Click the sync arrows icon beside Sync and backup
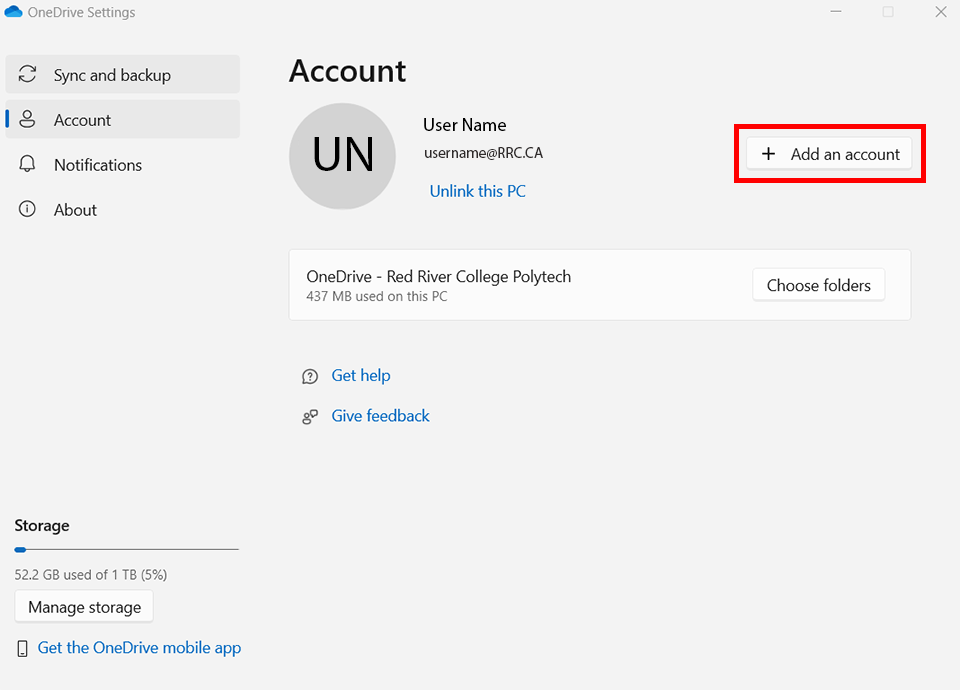Viewport: 960px width, 690px height. (x=28, y=74)
